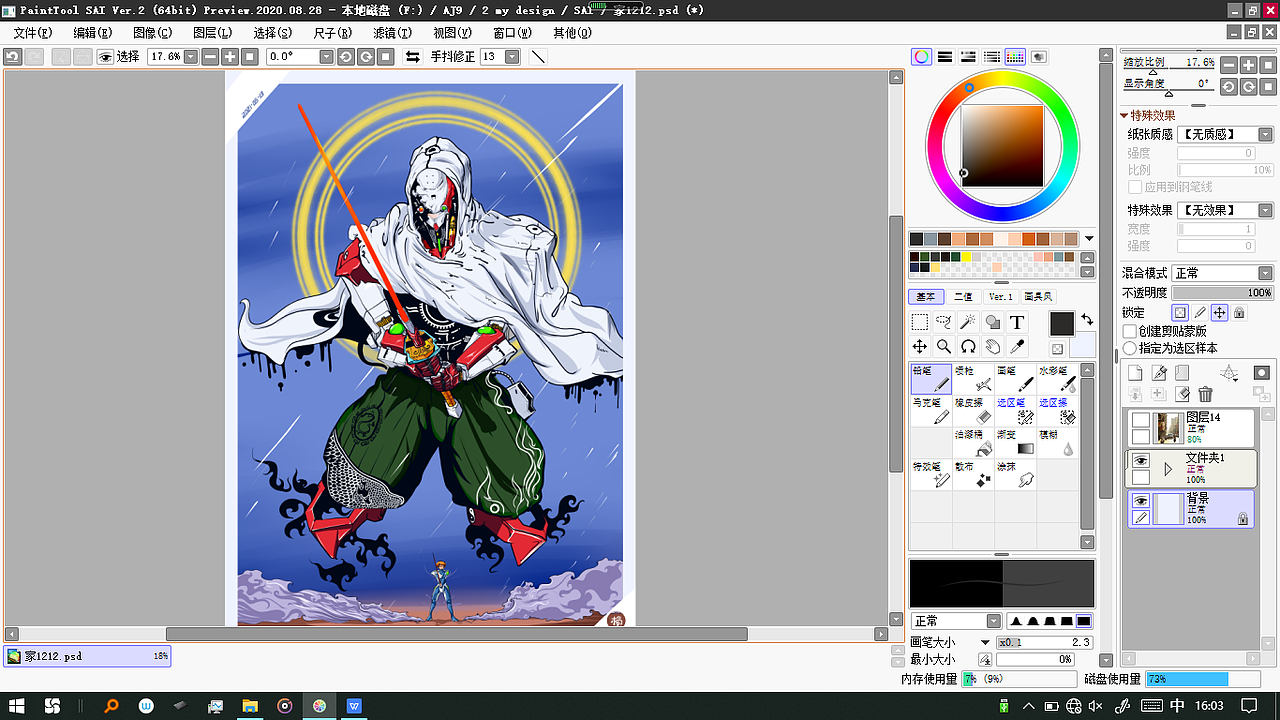Pick the Lasso selection tool
This screenshot has height=720, width=1280.
coord(944,322)
